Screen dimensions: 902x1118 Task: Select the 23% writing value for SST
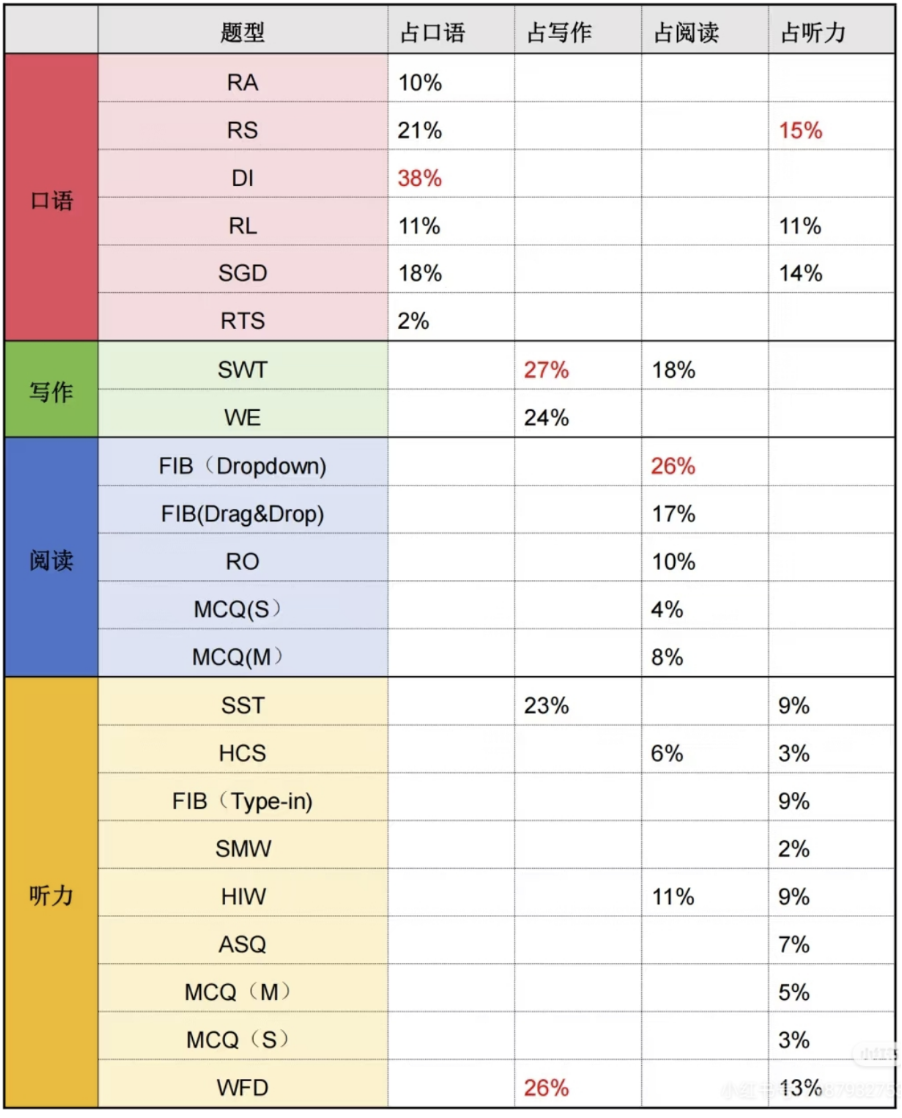pos(546,706)
